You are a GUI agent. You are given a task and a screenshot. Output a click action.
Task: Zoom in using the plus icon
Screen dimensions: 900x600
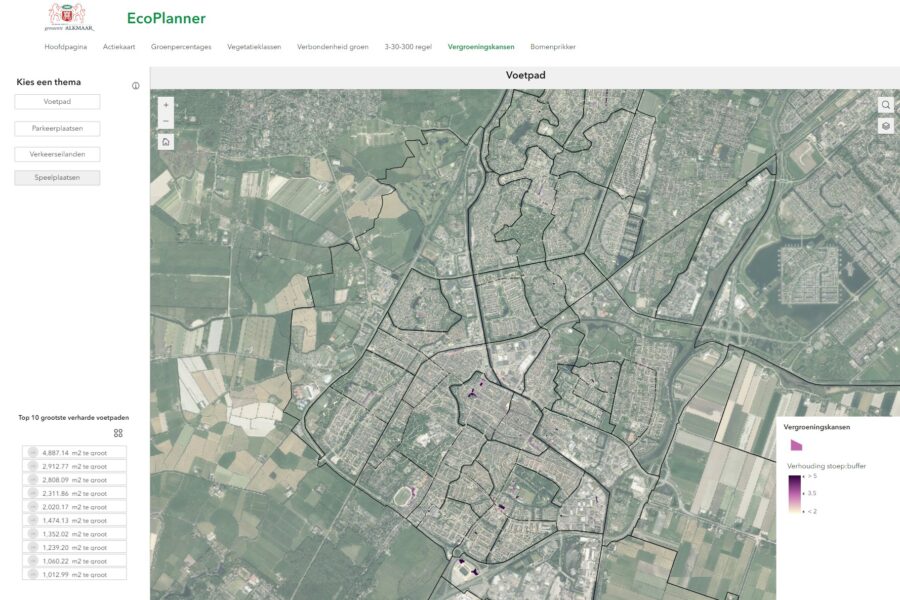[x=164, y=103]
